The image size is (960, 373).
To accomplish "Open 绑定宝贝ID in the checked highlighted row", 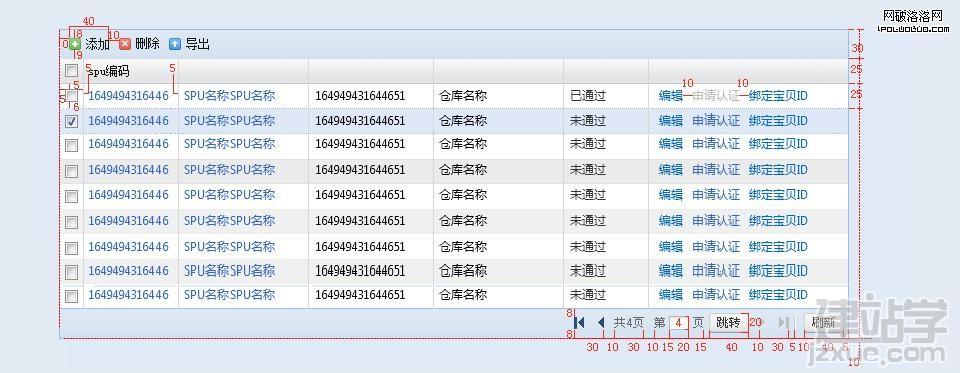I will click(778, 121).
